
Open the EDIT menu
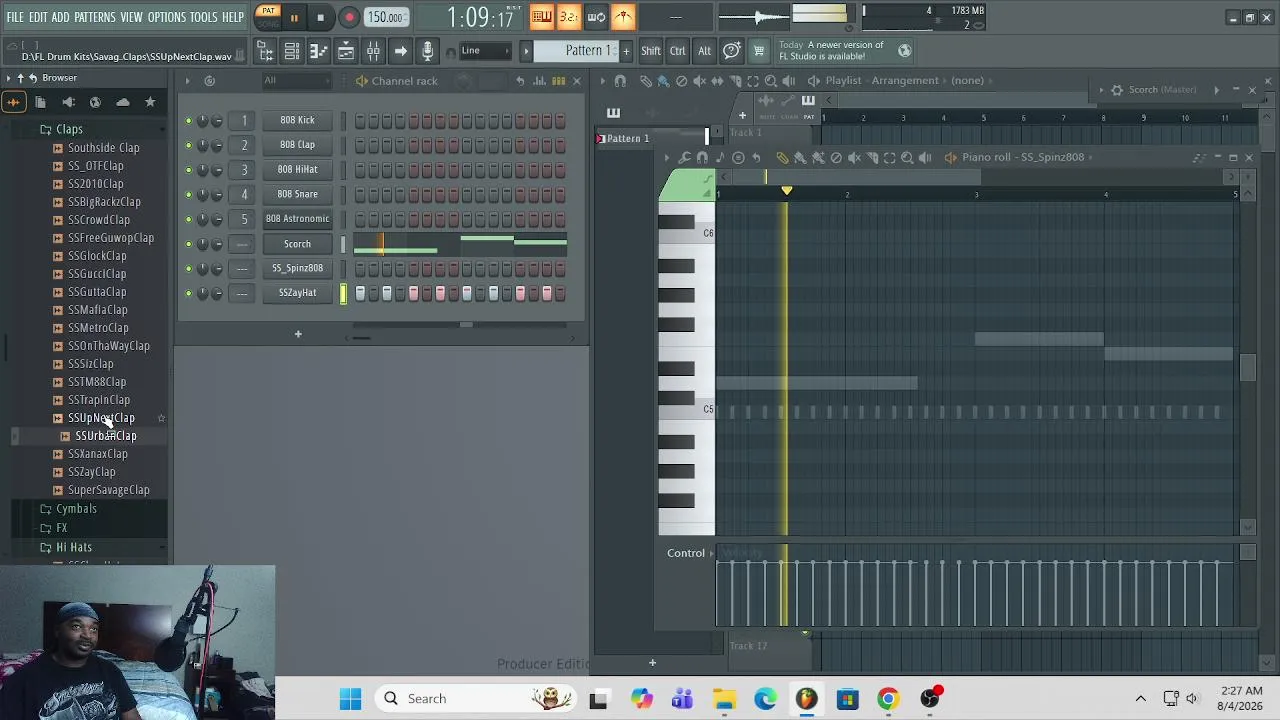[x=39, y=17]
